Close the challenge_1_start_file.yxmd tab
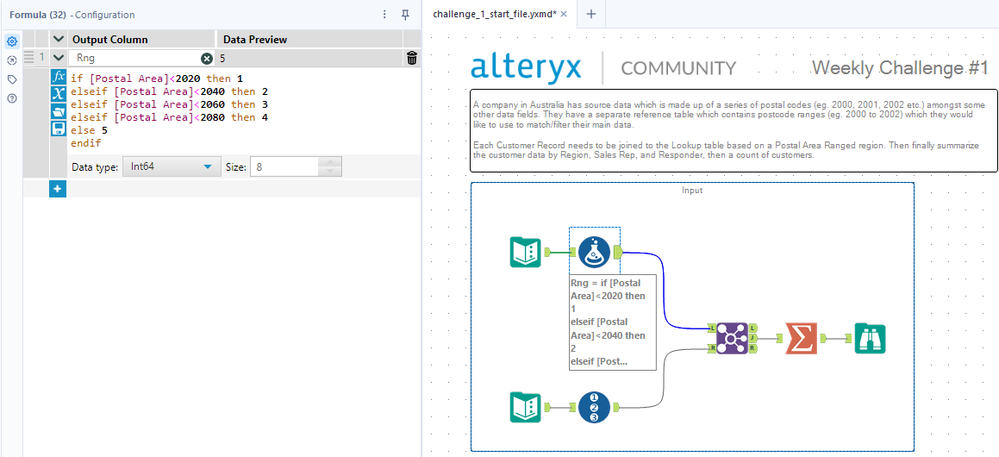The image size is (999, 457). 563,14
